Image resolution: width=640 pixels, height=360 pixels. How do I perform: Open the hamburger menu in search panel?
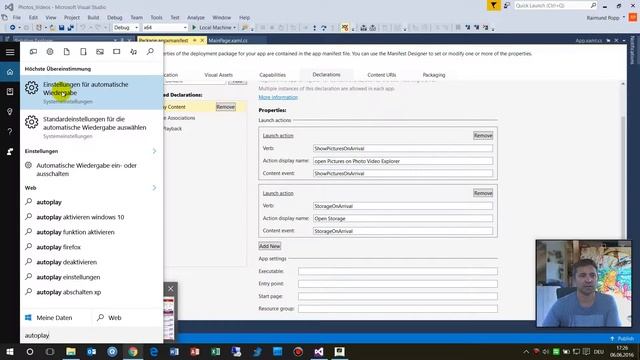pyautogui.click(x=10, y=52)
